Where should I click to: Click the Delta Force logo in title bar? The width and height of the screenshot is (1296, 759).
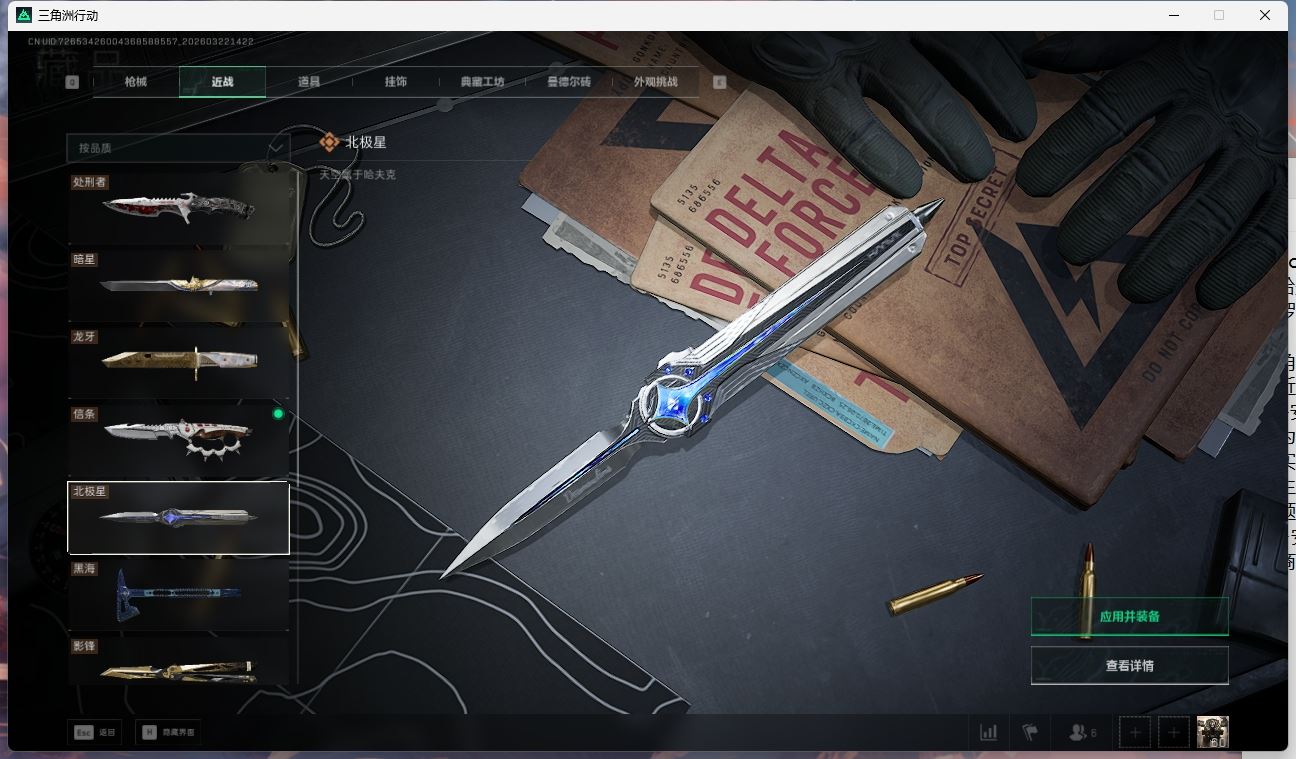(24, 15)
